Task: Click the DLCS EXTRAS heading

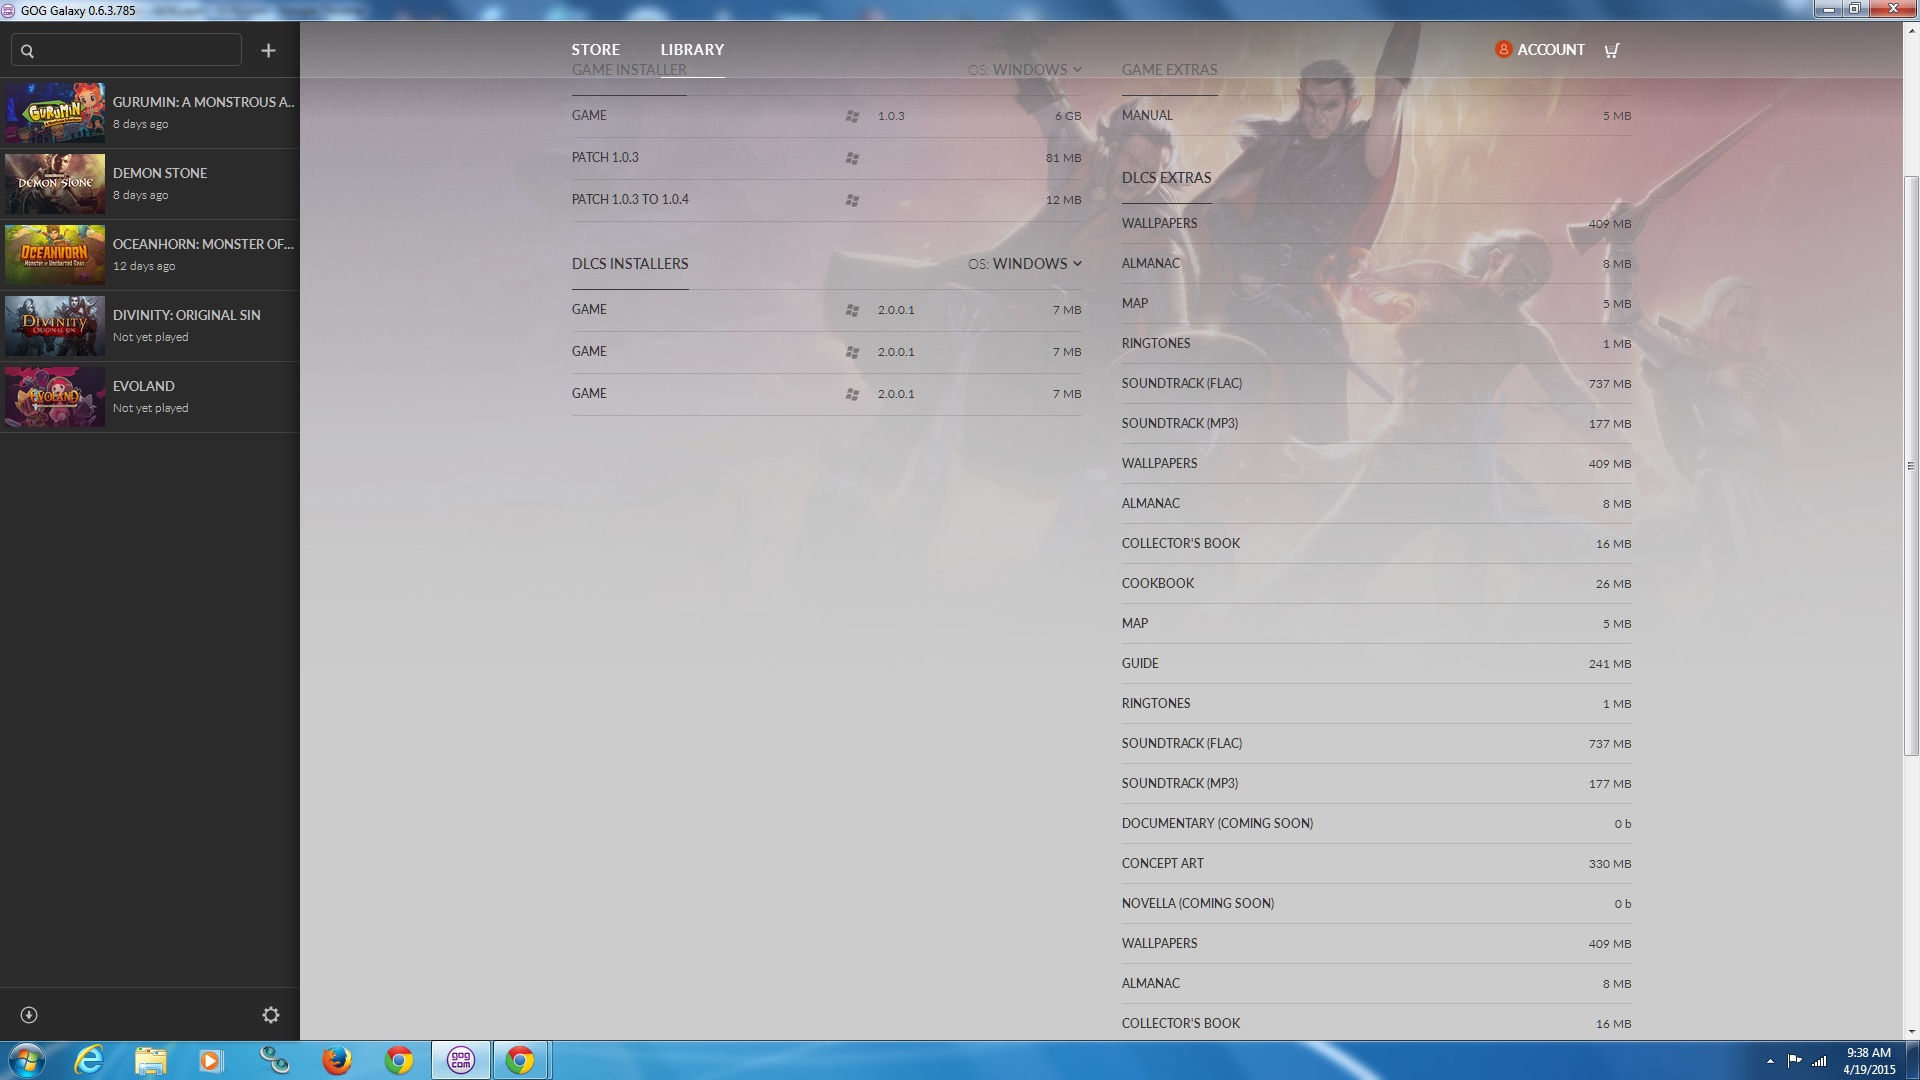Action: pos(1166,178)
